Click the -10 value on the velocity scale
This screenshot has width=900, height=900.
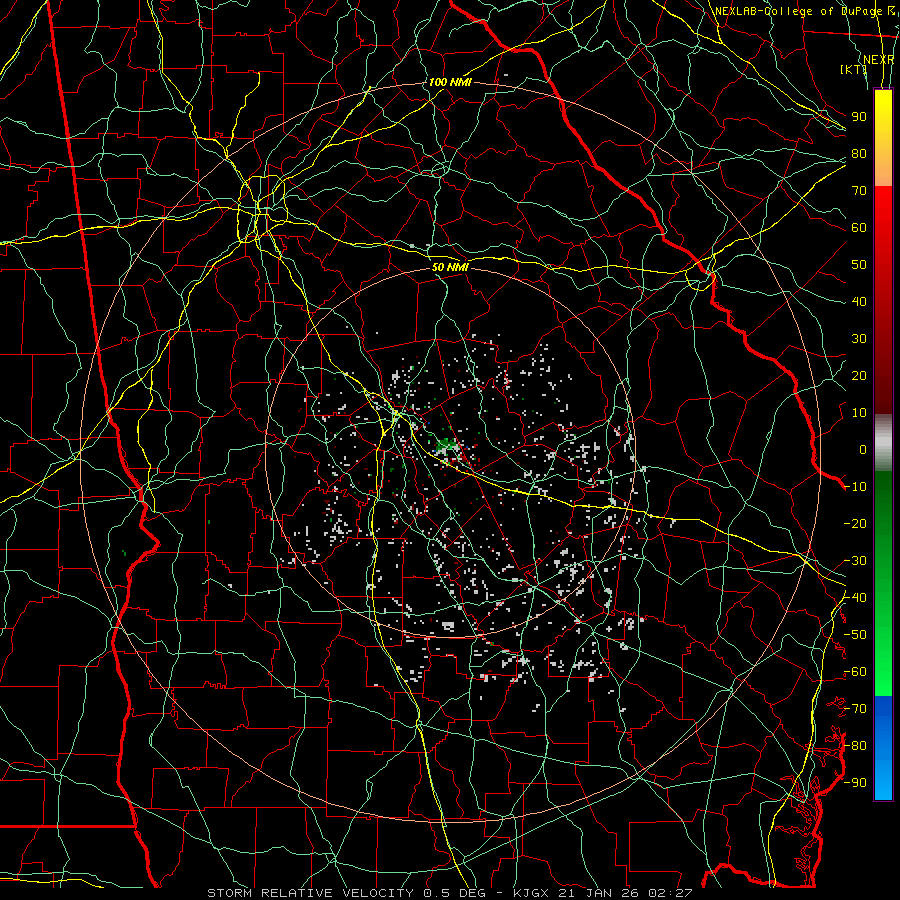pyautogui.click(x=855, y=487)
